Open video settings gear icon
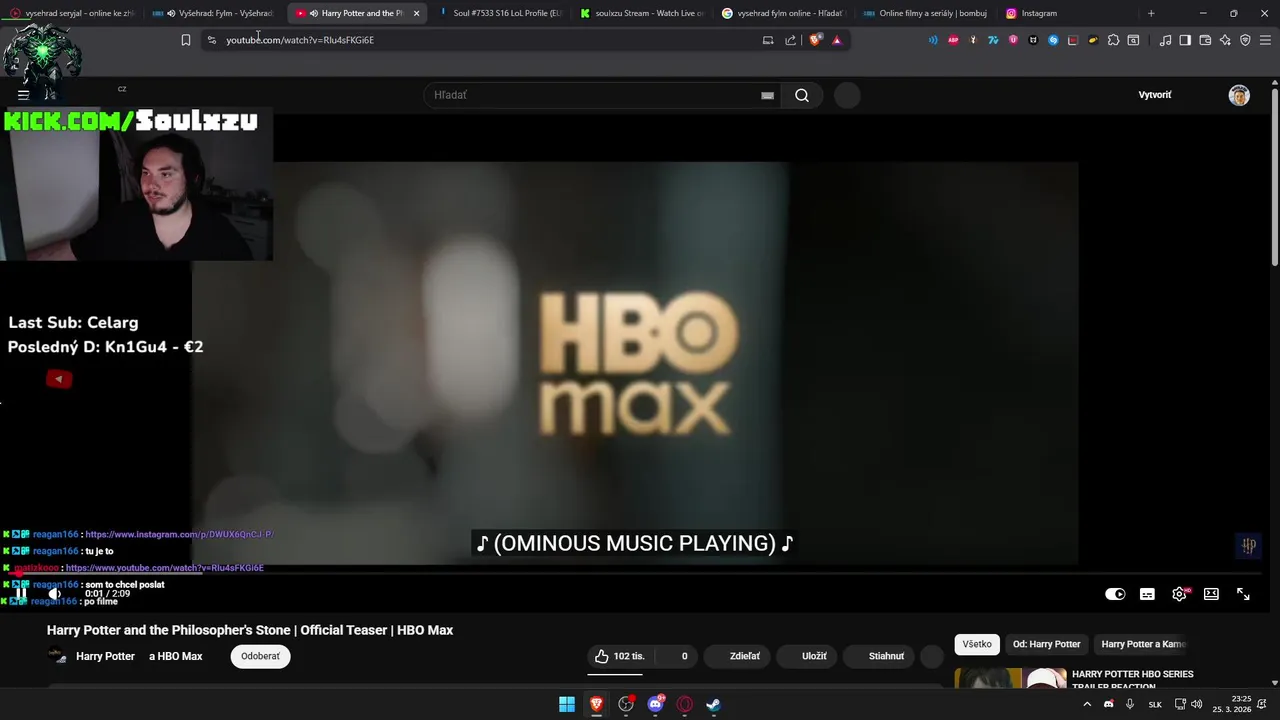 click(x=1179, y=594)
